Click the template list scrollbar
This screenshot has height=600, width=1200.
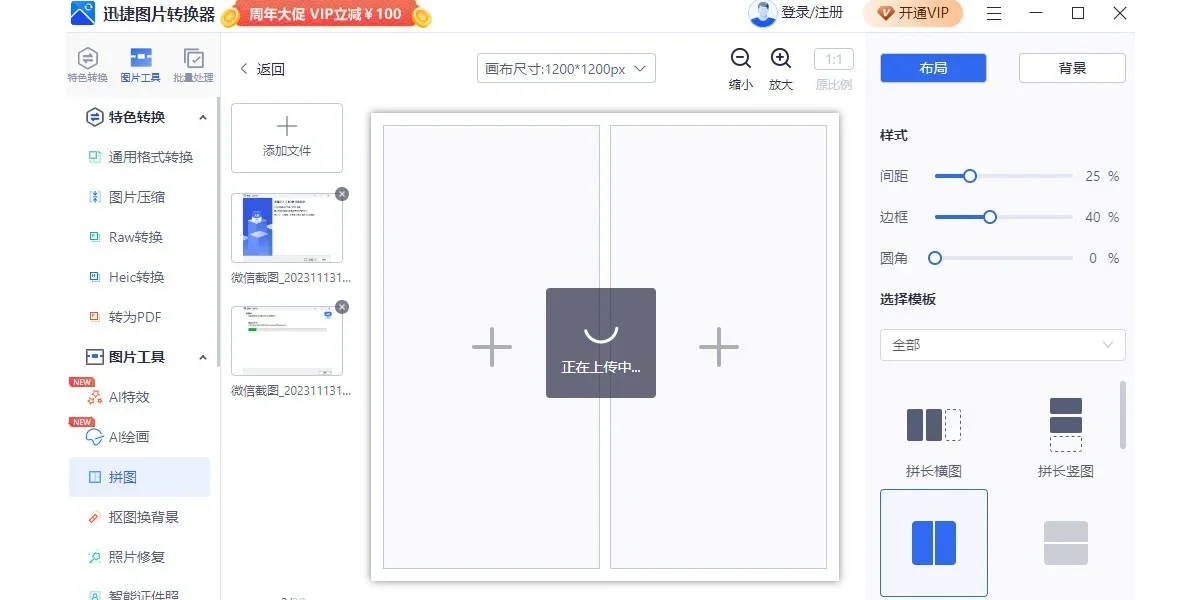click(1123, 415)
